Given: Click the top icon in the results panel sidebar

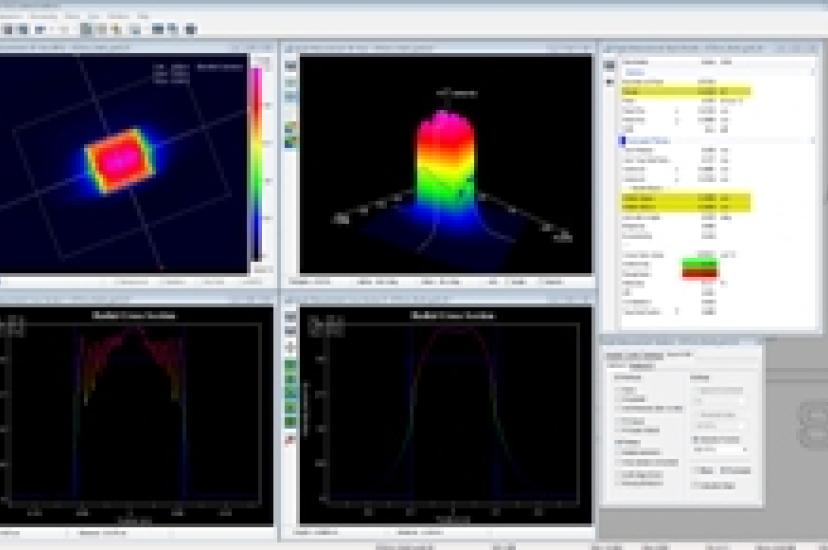Looking at the screenshot, I should point(609,65).
